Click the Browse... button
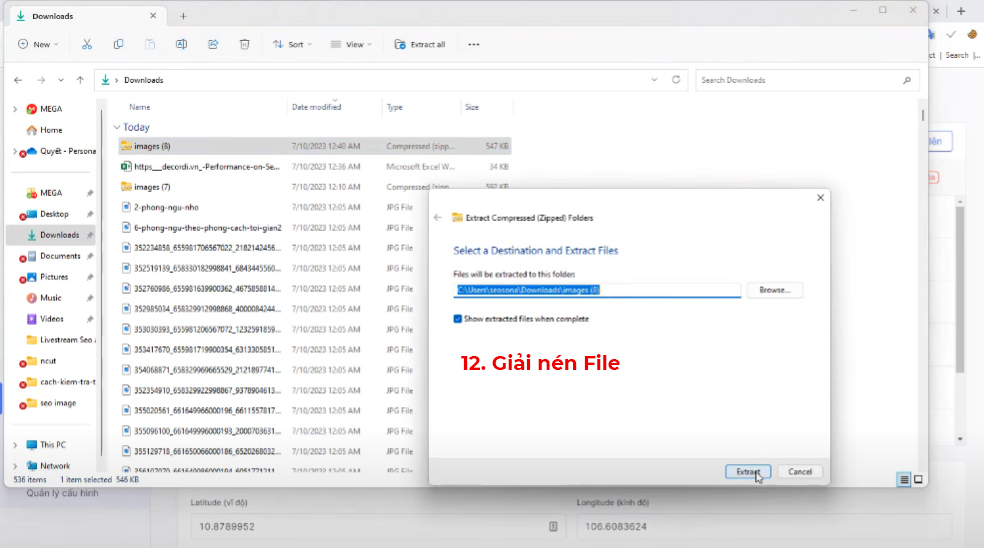 (x=774, y=290)
